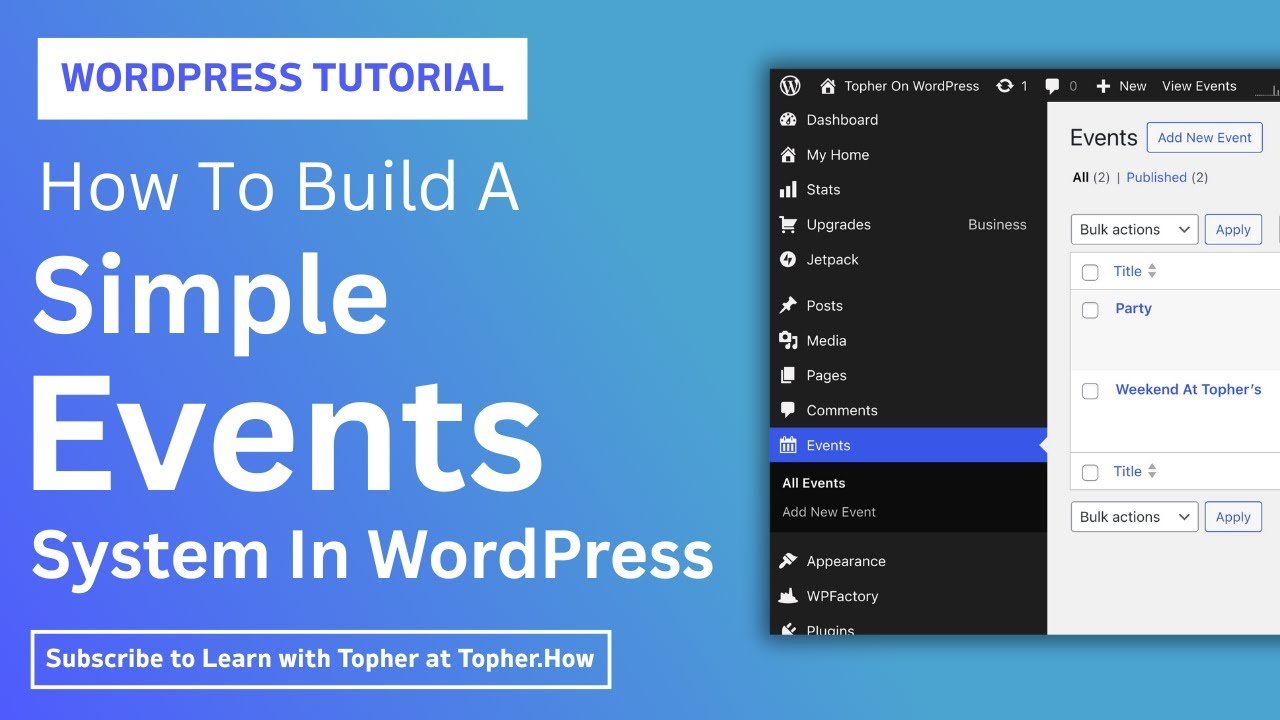Screen dimensions: 1280x720
Task: Click the top Apply button
Action: [1233, 230]
